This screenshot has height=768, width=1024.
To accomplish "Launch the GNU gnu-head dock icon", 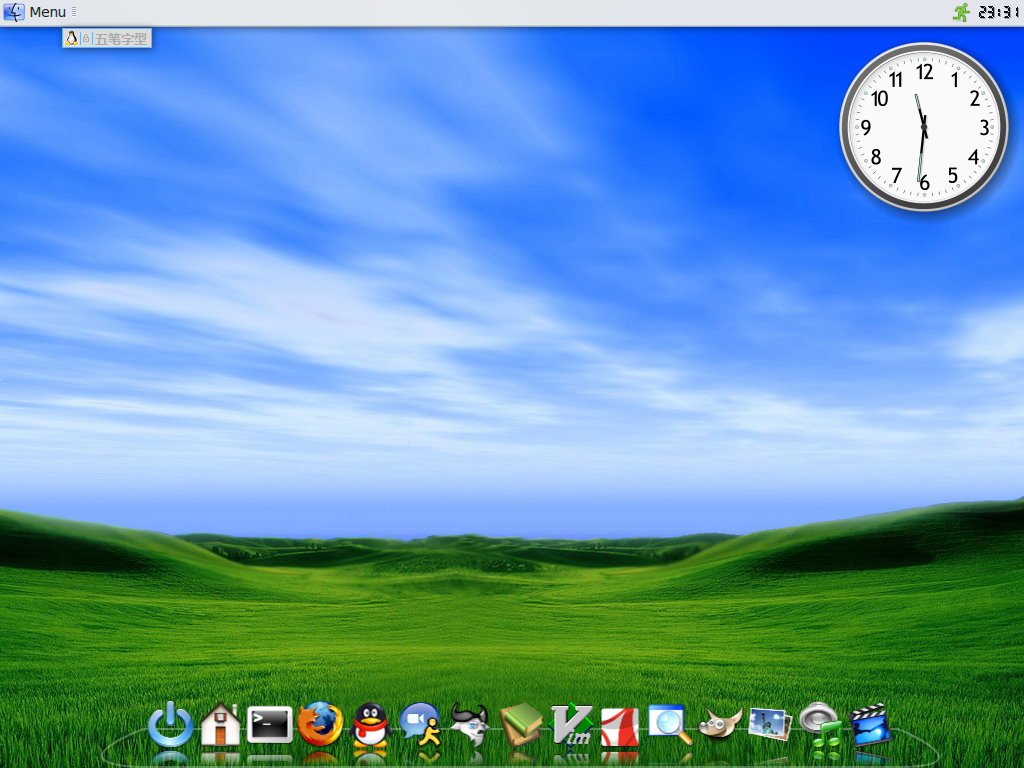I will 470,724.
